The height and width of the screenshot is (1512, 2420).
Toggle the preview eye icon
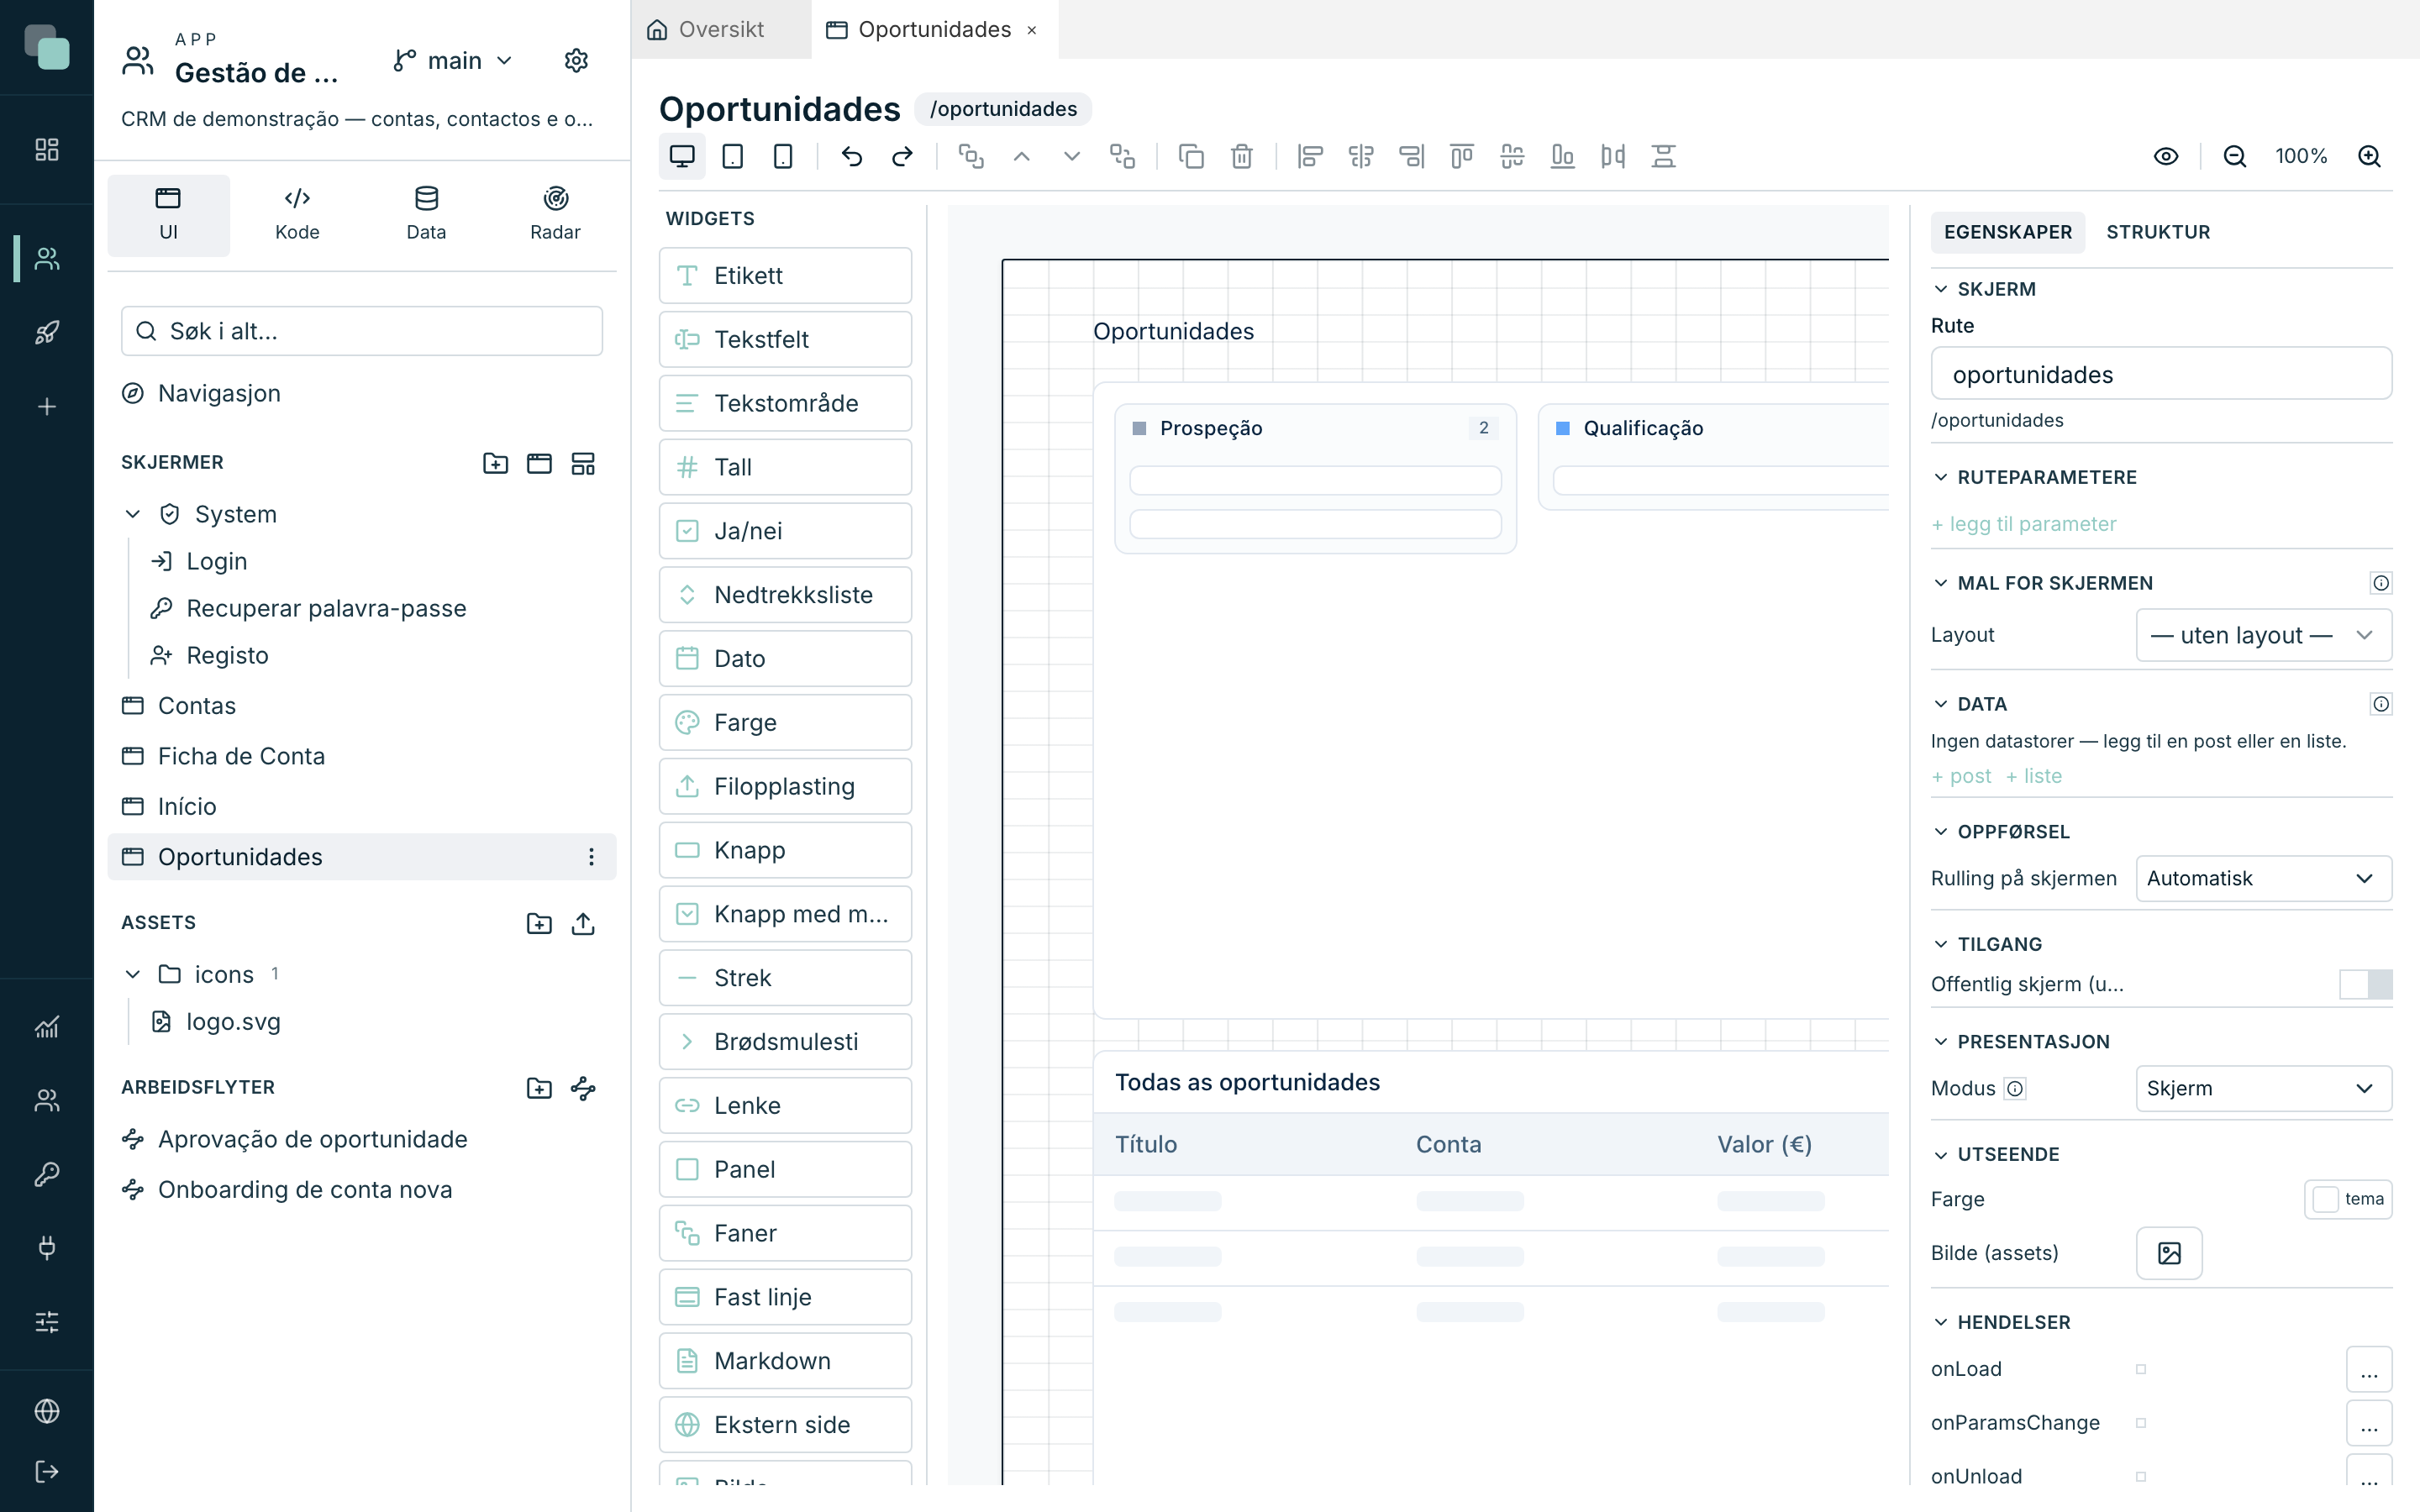coord(2166,156)
